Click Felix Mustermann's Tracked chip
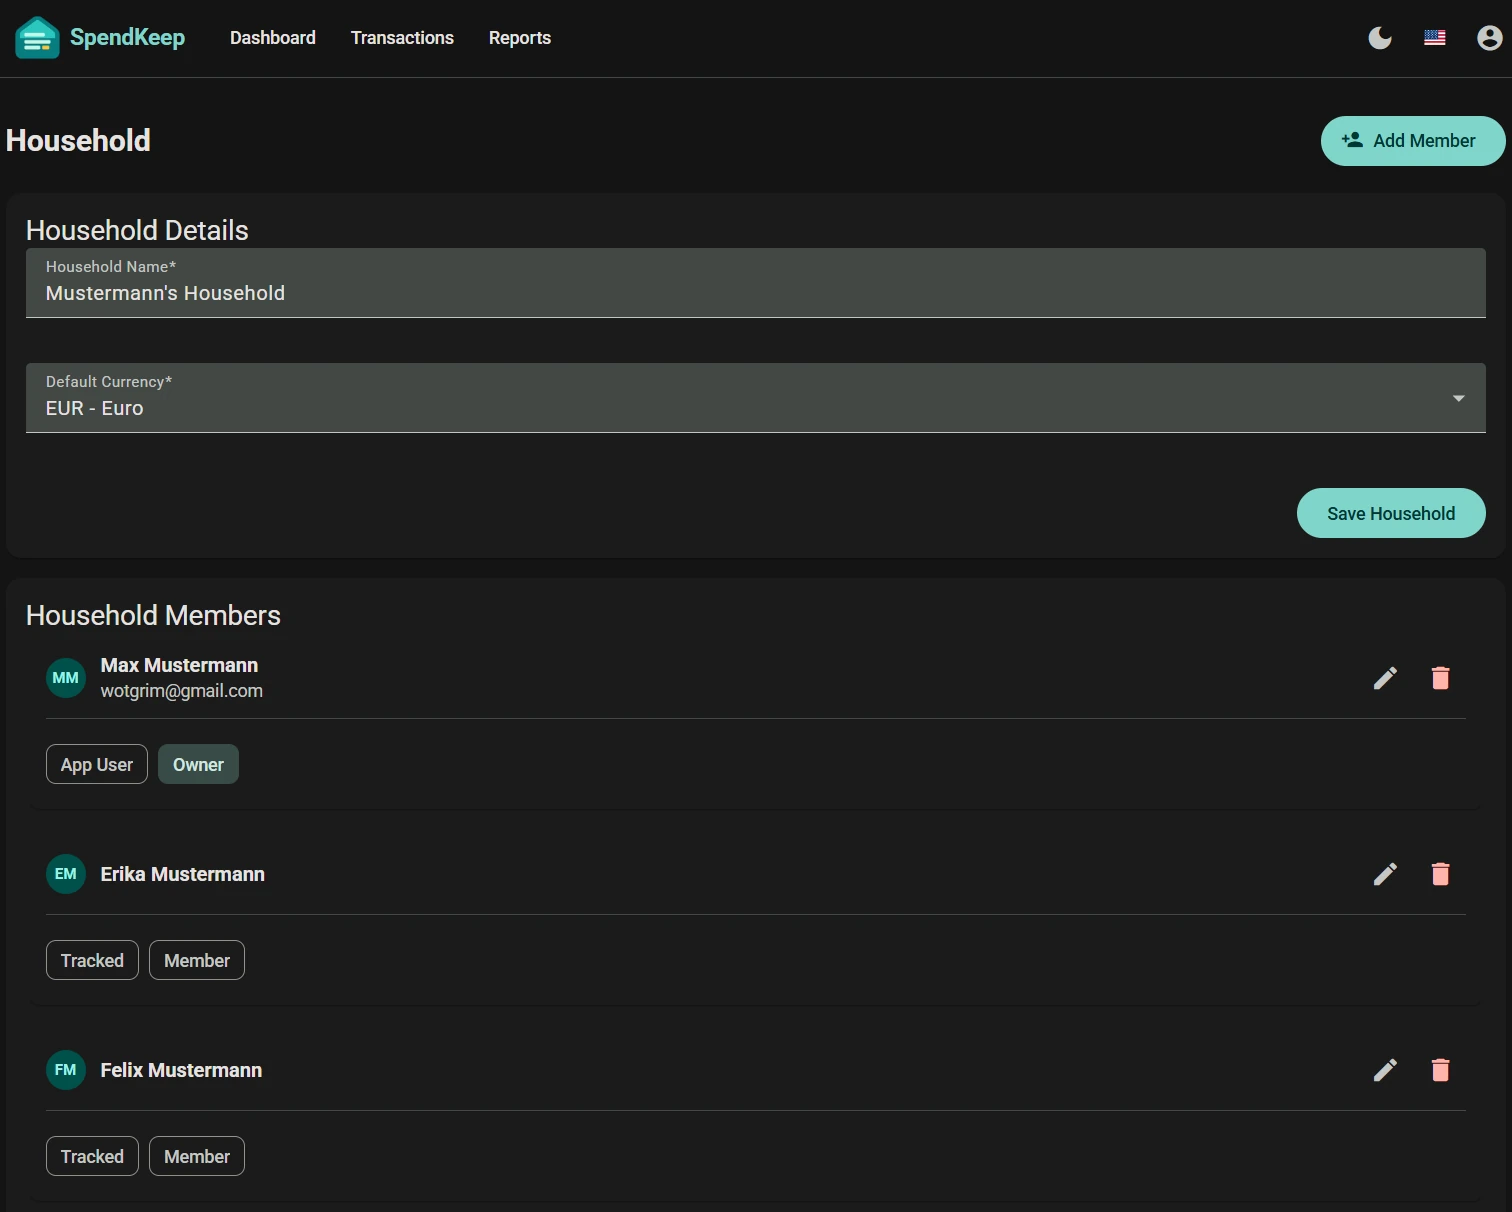The image size is (1512, 1212). pos(92,1156)
